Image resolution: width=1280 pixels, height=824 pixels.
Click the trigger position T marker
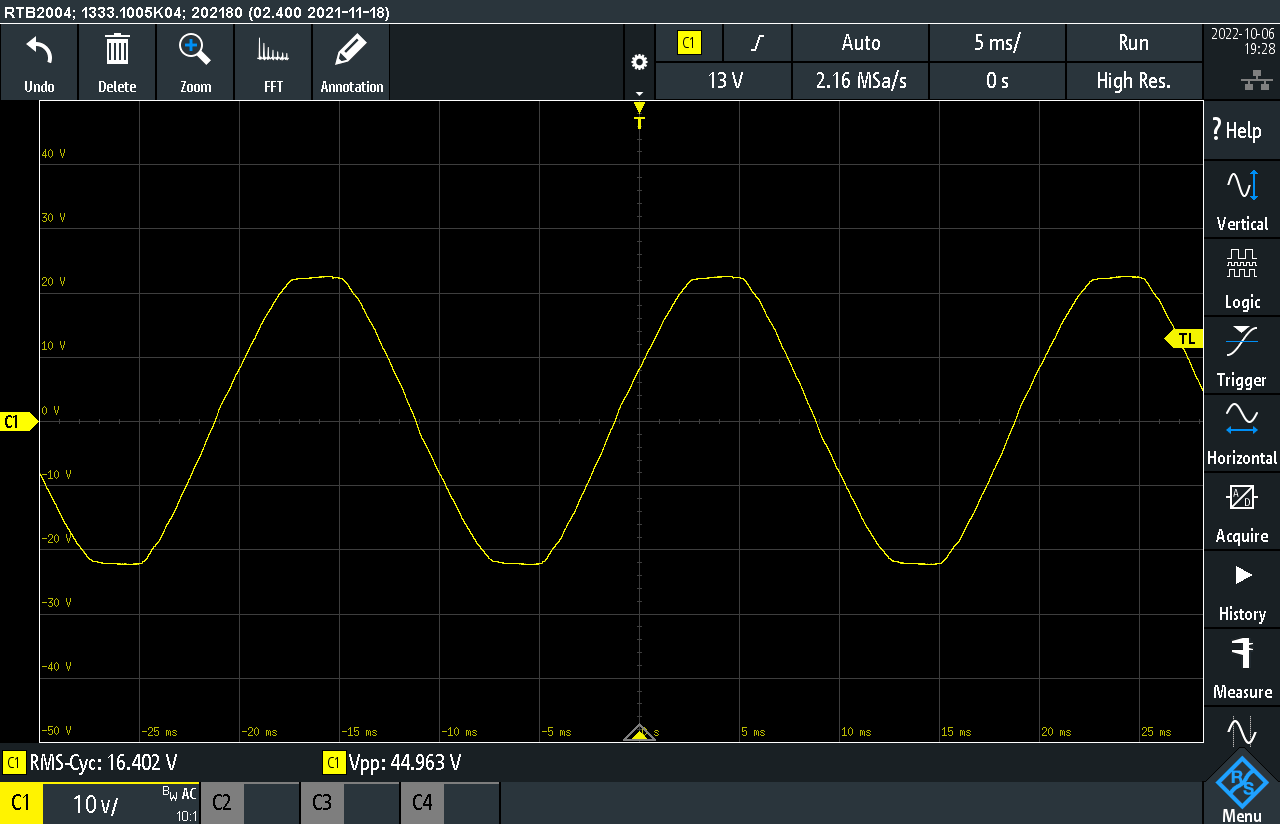tap(639, 117)
